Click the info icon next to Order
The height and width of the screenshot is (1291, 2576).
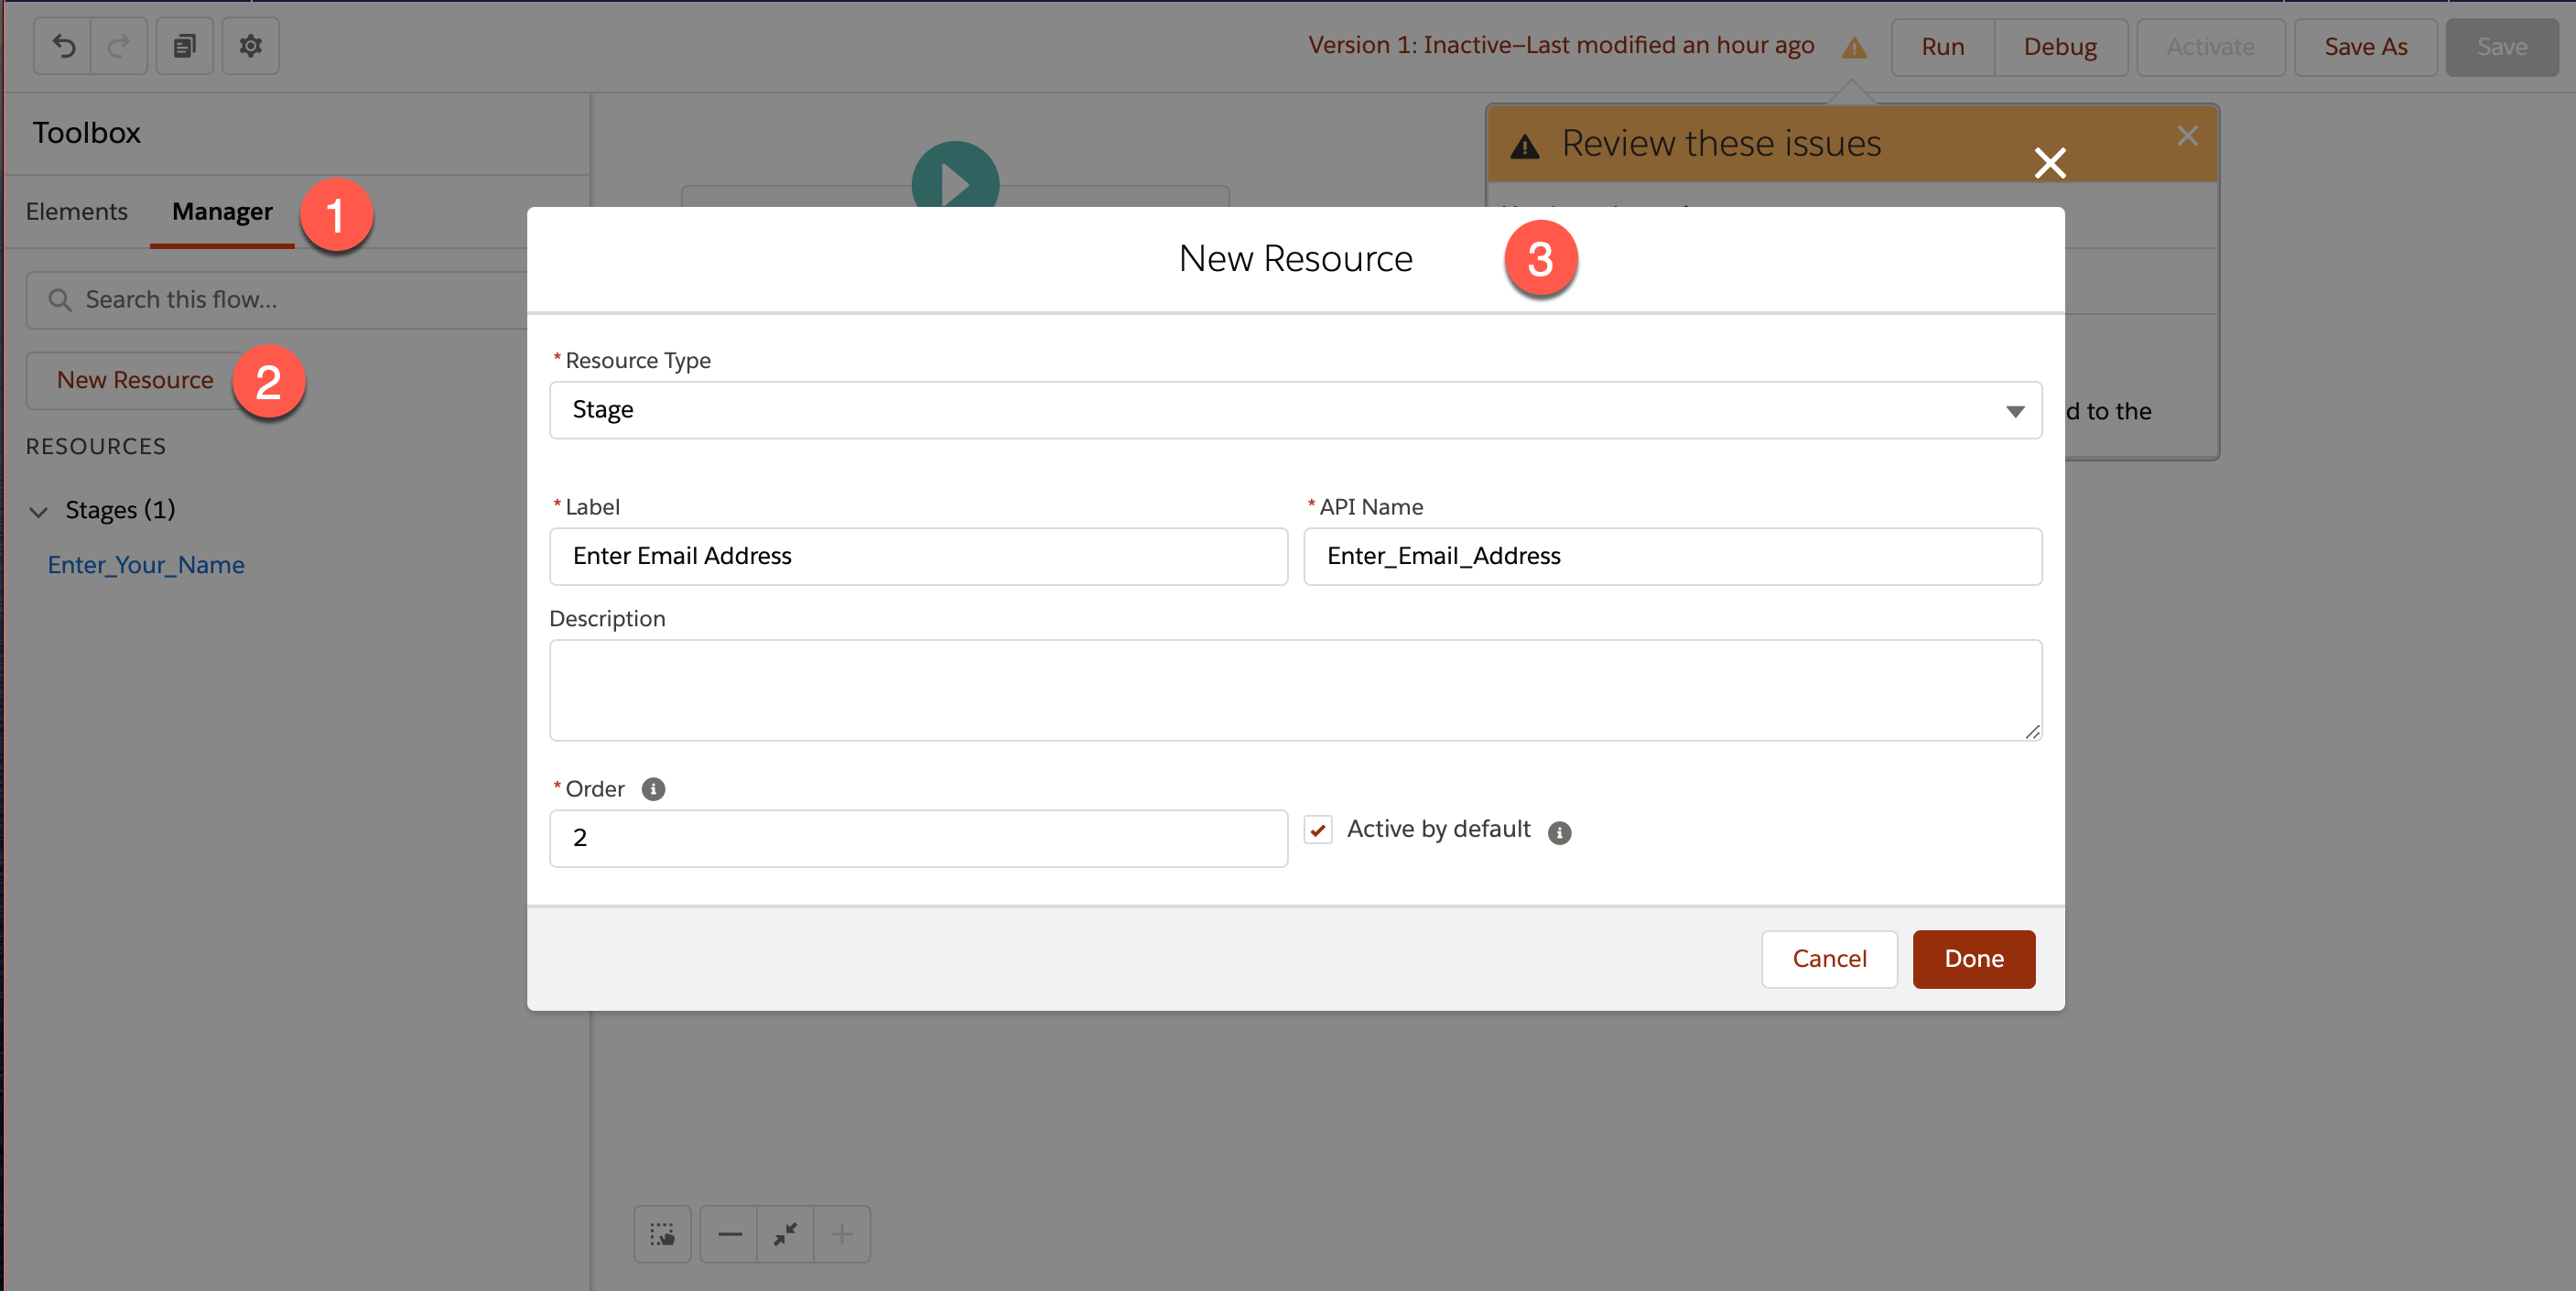click(652, 789)
